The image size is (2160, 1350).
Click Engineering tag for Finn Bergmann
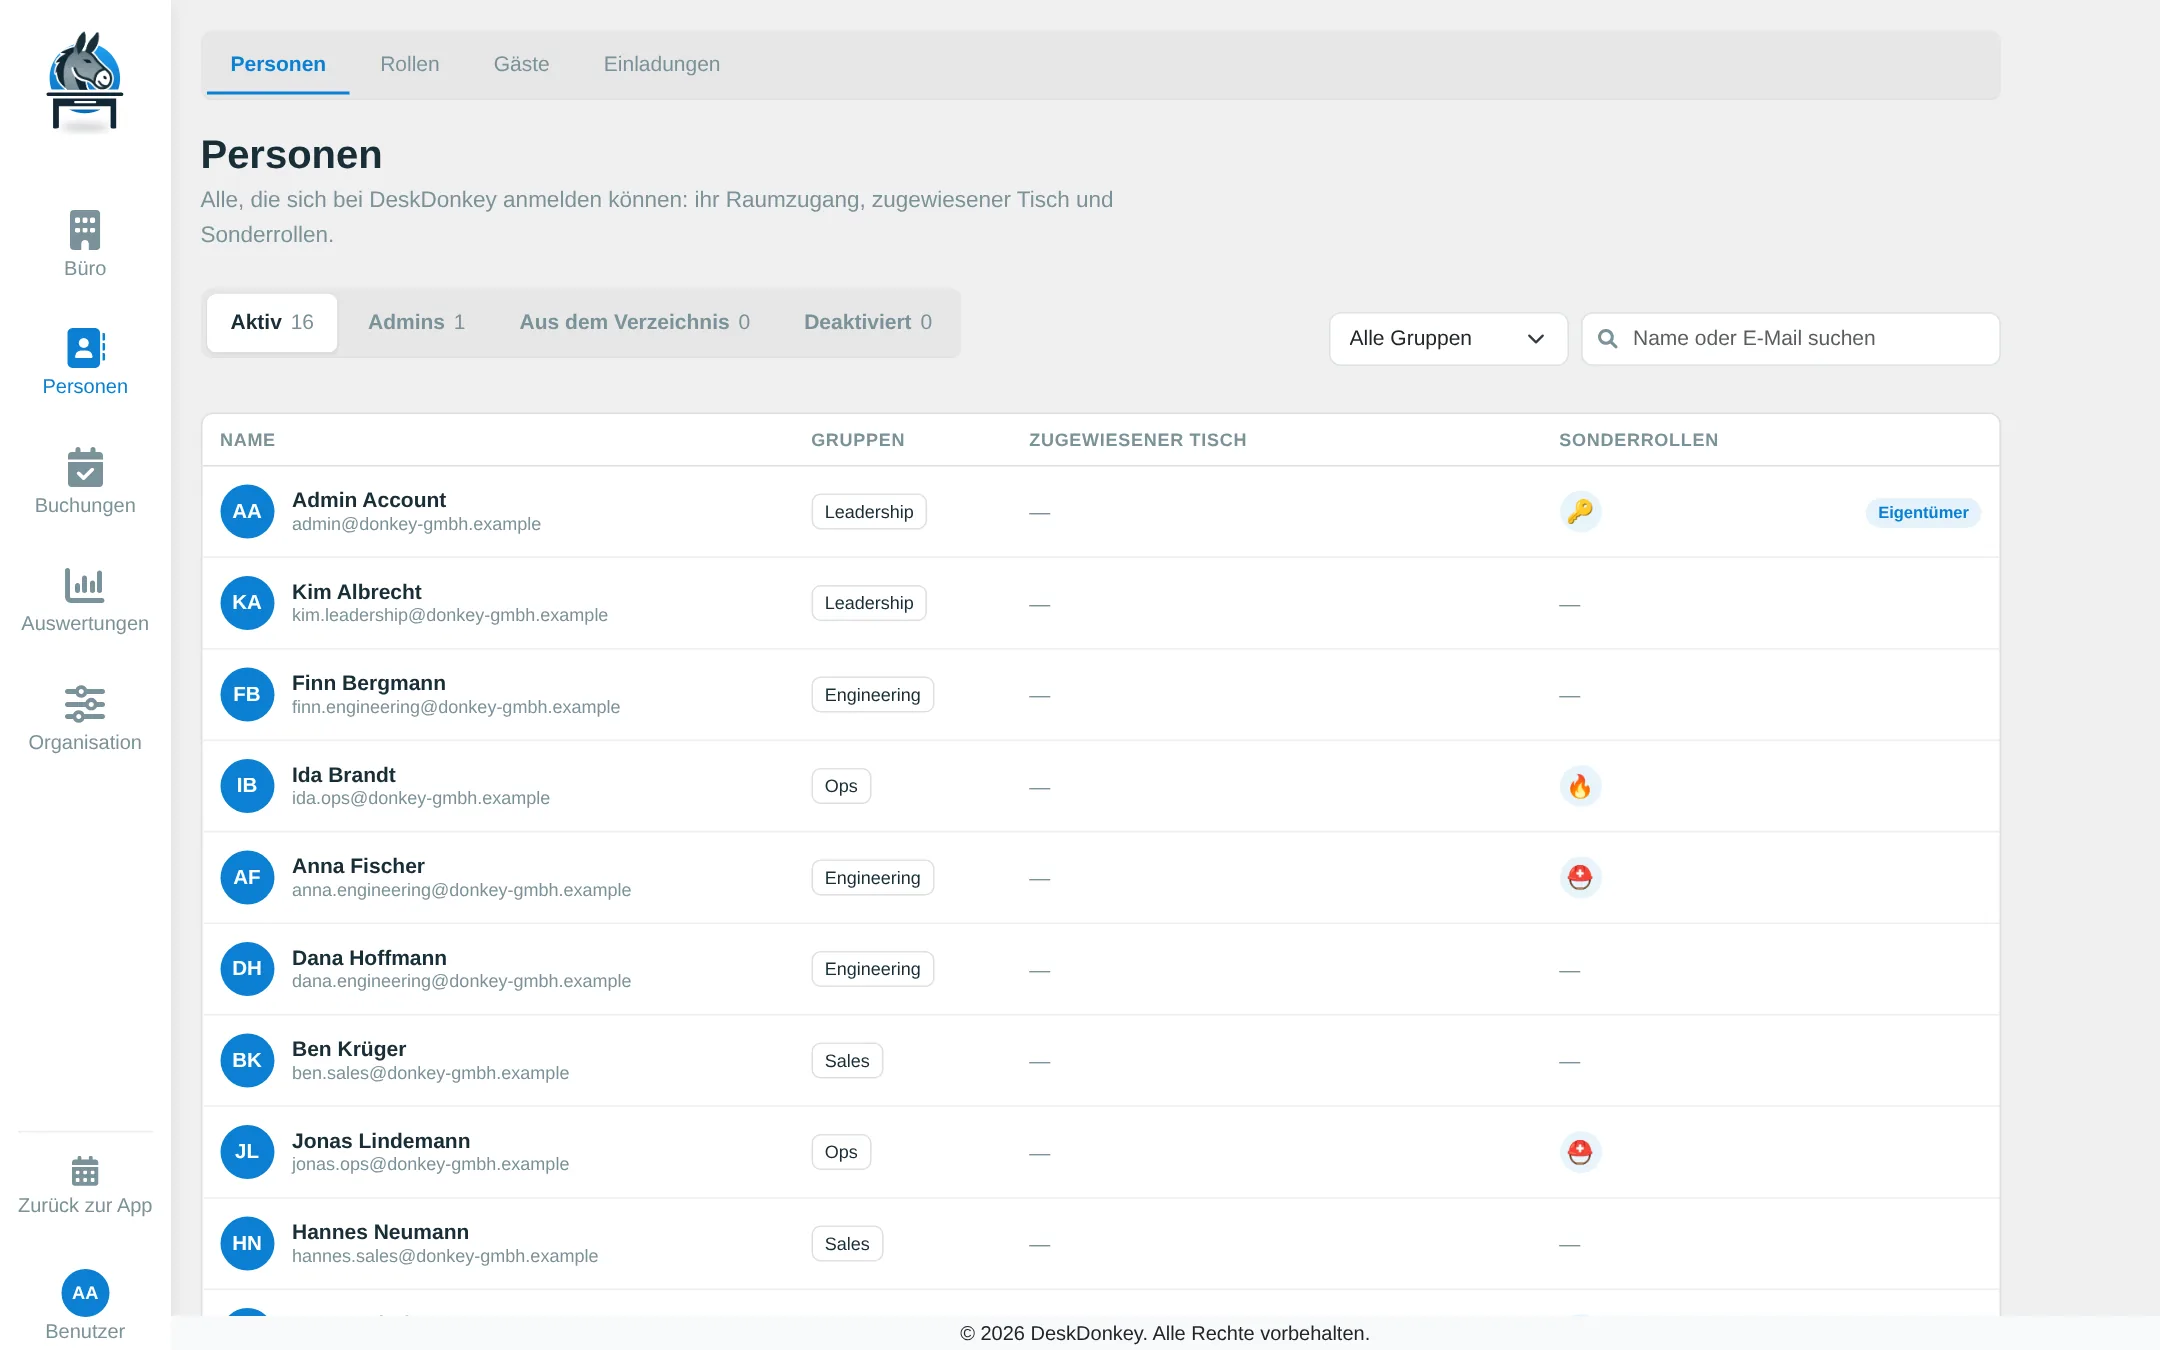pos(872,695)
